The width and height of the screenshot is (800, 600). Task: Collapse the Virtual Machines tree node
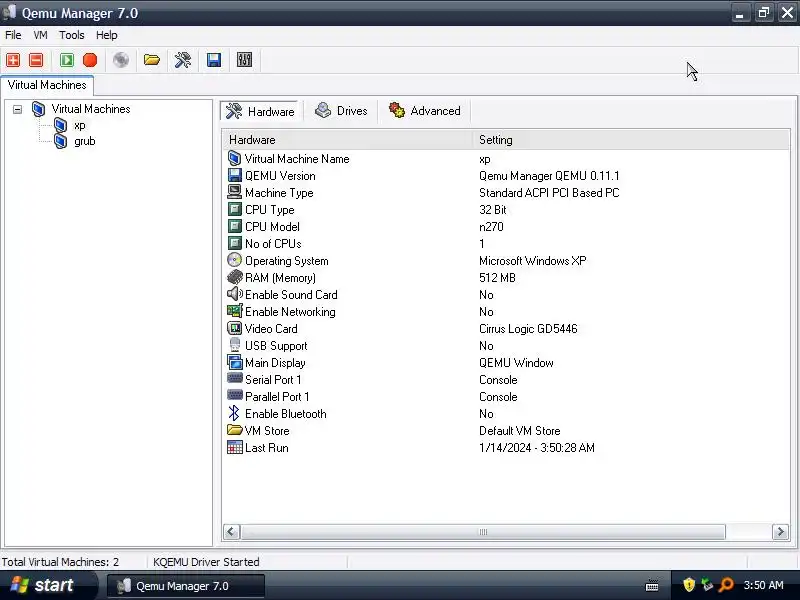[x=17, y=109]
